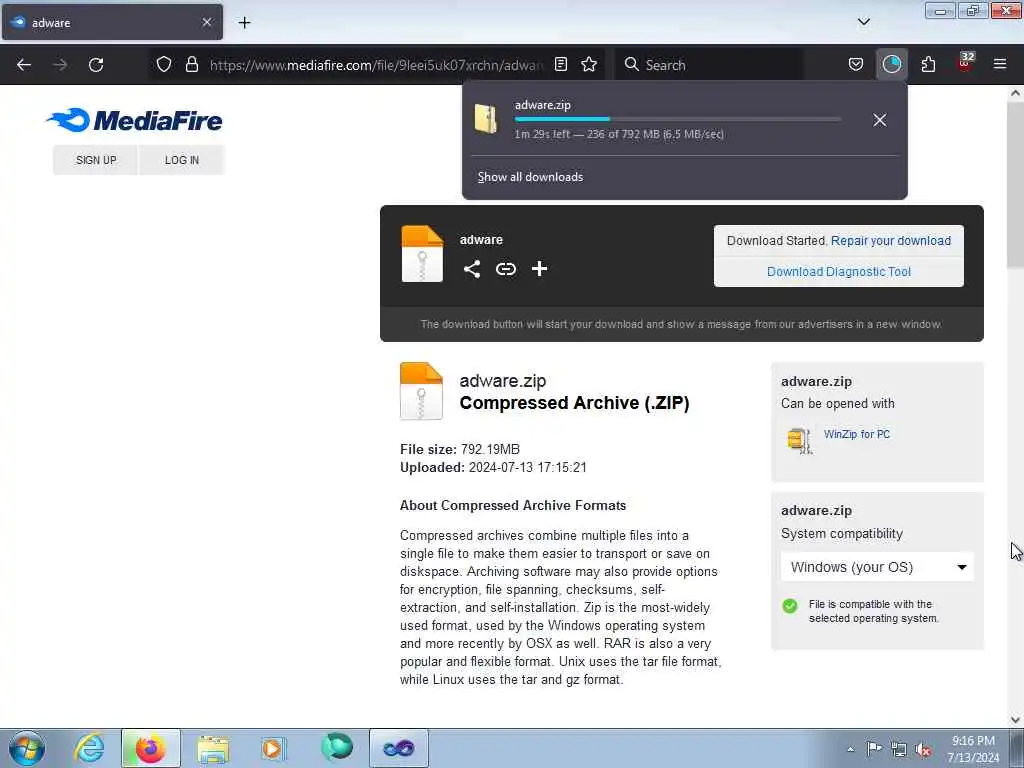Click the About Compressed Archive Formats heading

(x=513, y=505)
